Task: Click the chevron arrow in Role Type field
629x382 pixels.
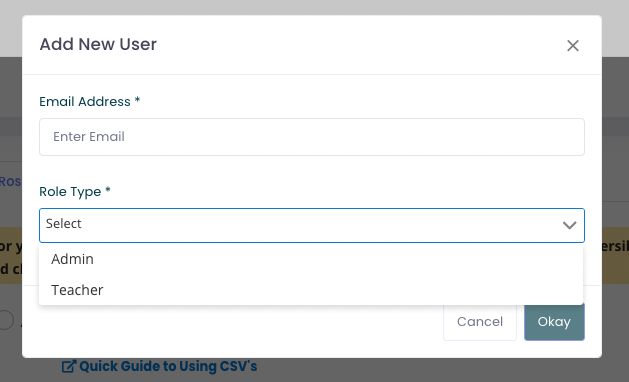Action: click(569, 225)
